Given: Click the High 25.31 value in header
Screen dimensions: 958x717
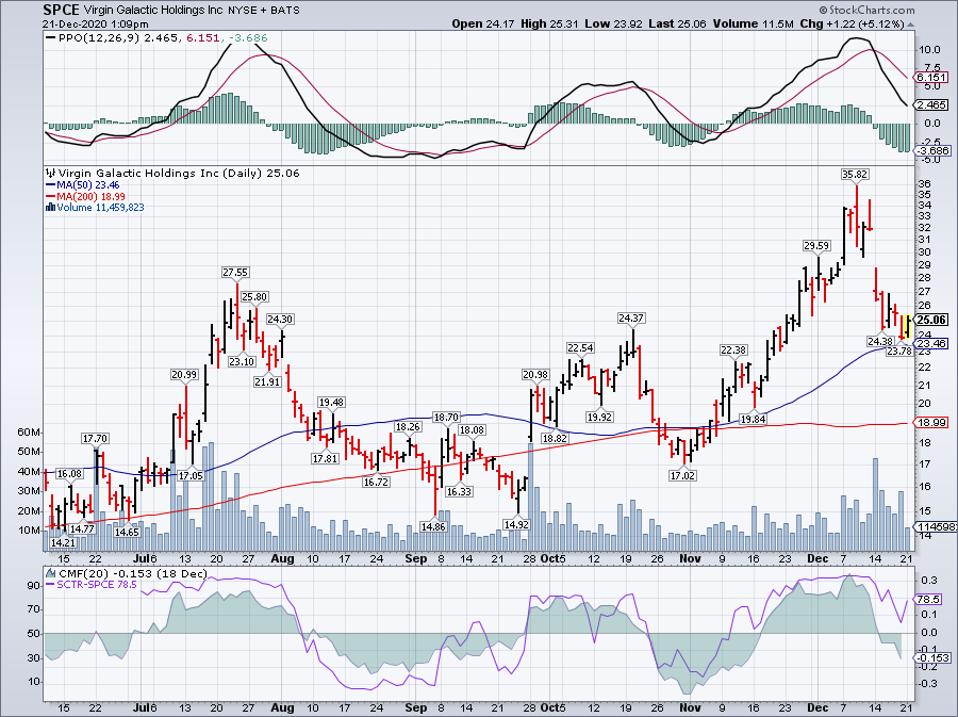Looking at the screenshot, I should click(549, 24).
